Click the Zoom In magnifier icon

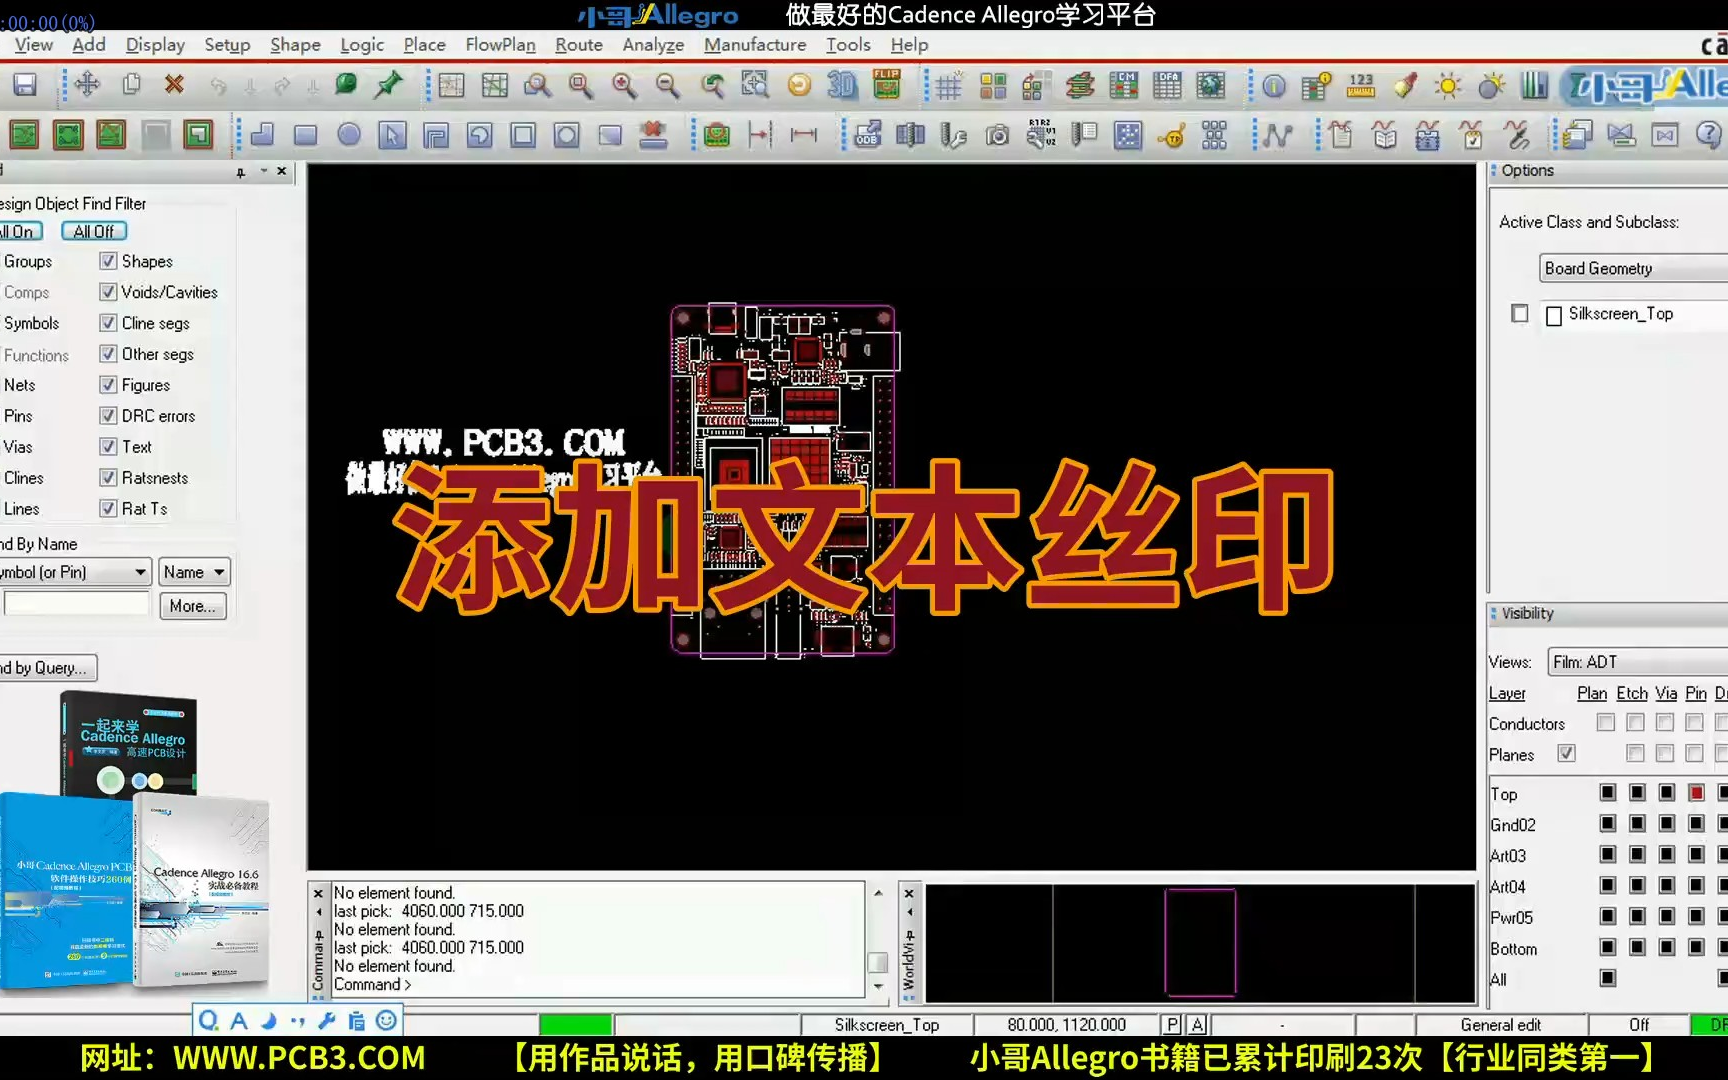click(x=624, y=85)
